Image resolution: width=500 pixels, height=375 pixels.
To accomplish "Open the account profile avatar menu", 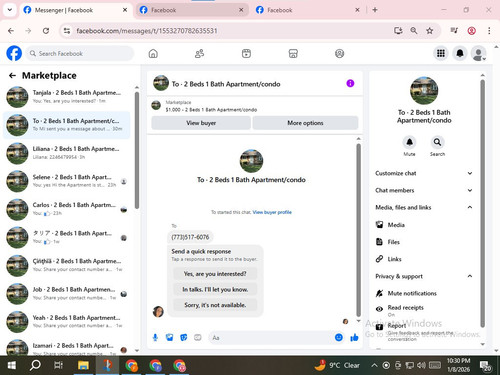I will click(478, 53).
